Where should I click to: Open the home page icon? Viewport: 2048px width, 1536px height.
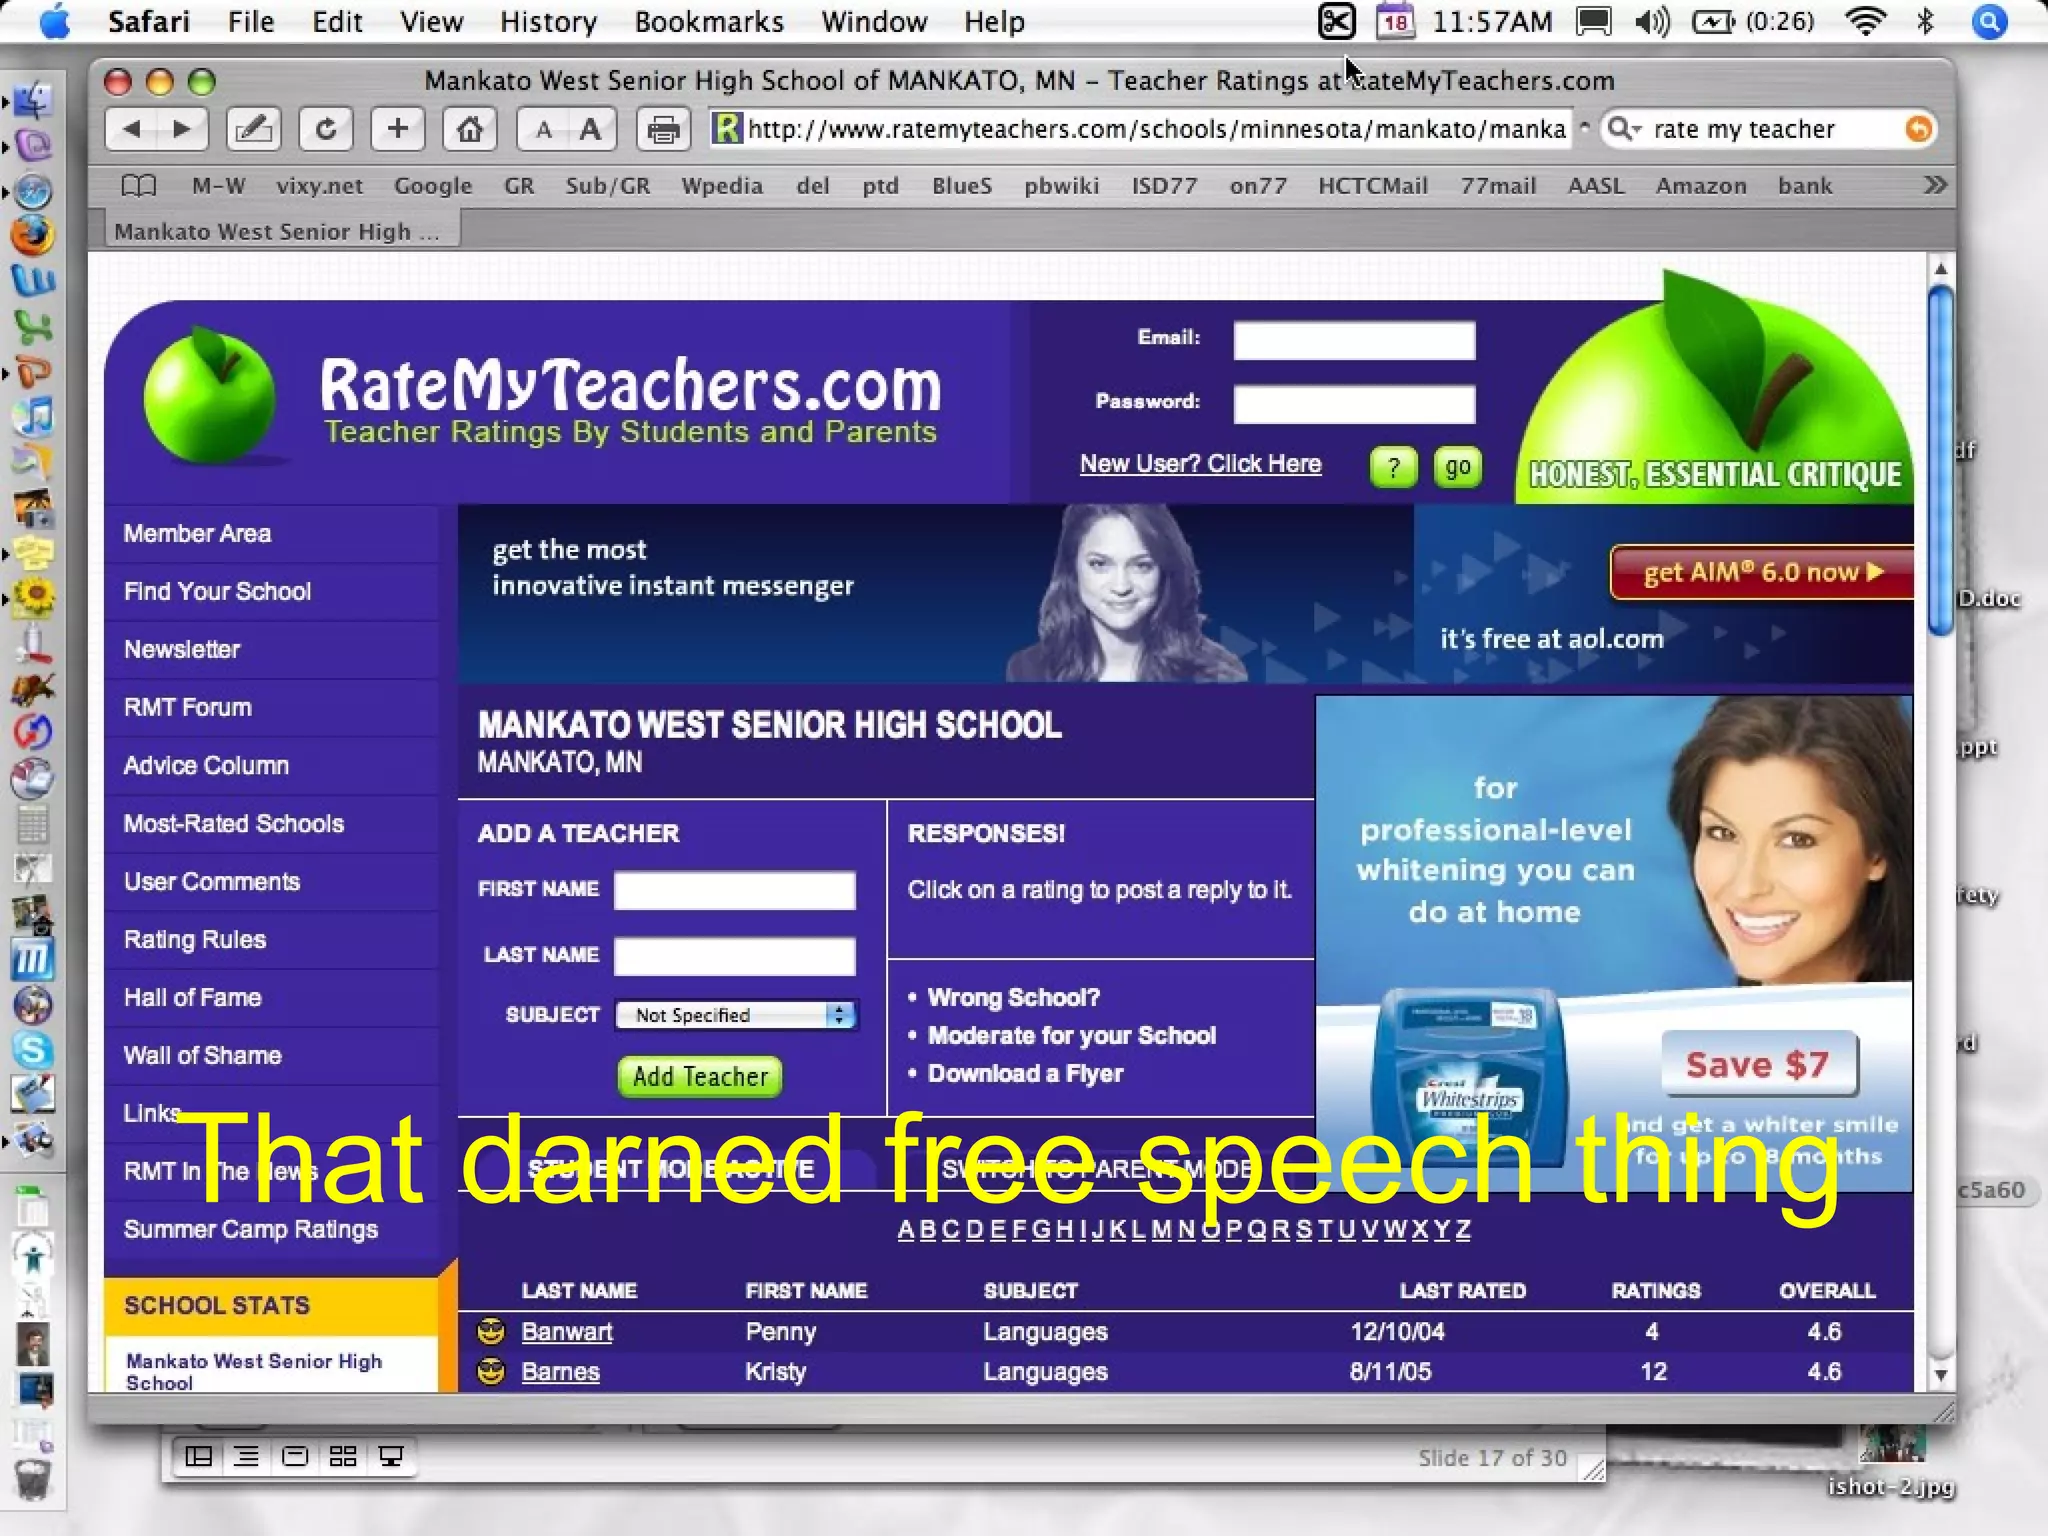pyautogui.click(x=470, y=129)
